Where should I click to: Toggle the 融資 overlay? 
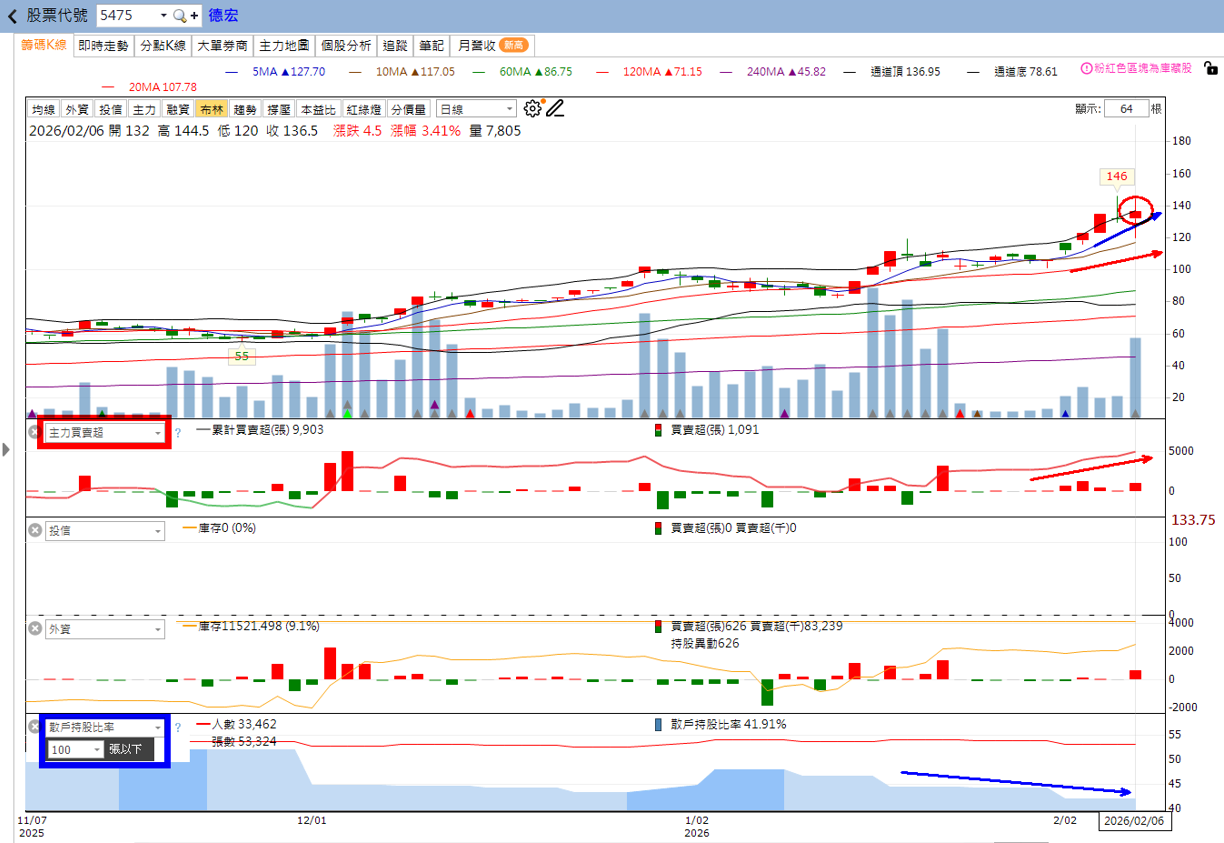(x=178, y=109)
